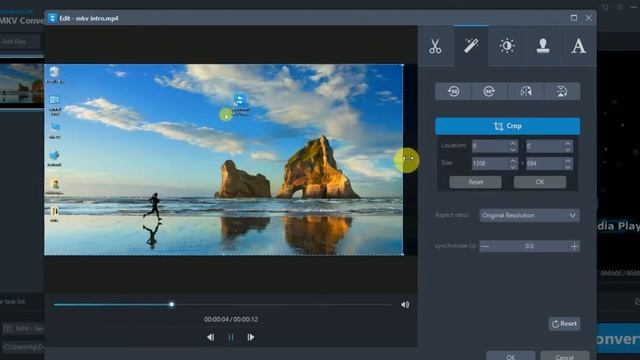Adjust crop height using its spinner arrows
Screen dimensions: 640x360
click(568, 164)
